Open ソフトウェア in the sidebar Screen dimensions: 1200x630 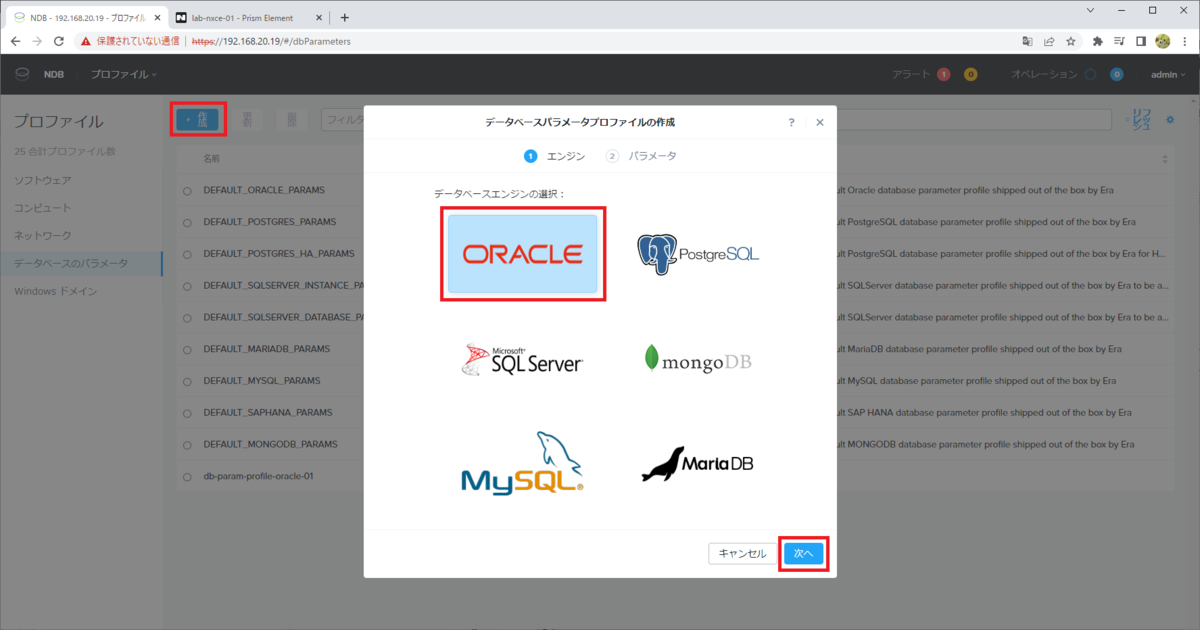pos(43,180)
